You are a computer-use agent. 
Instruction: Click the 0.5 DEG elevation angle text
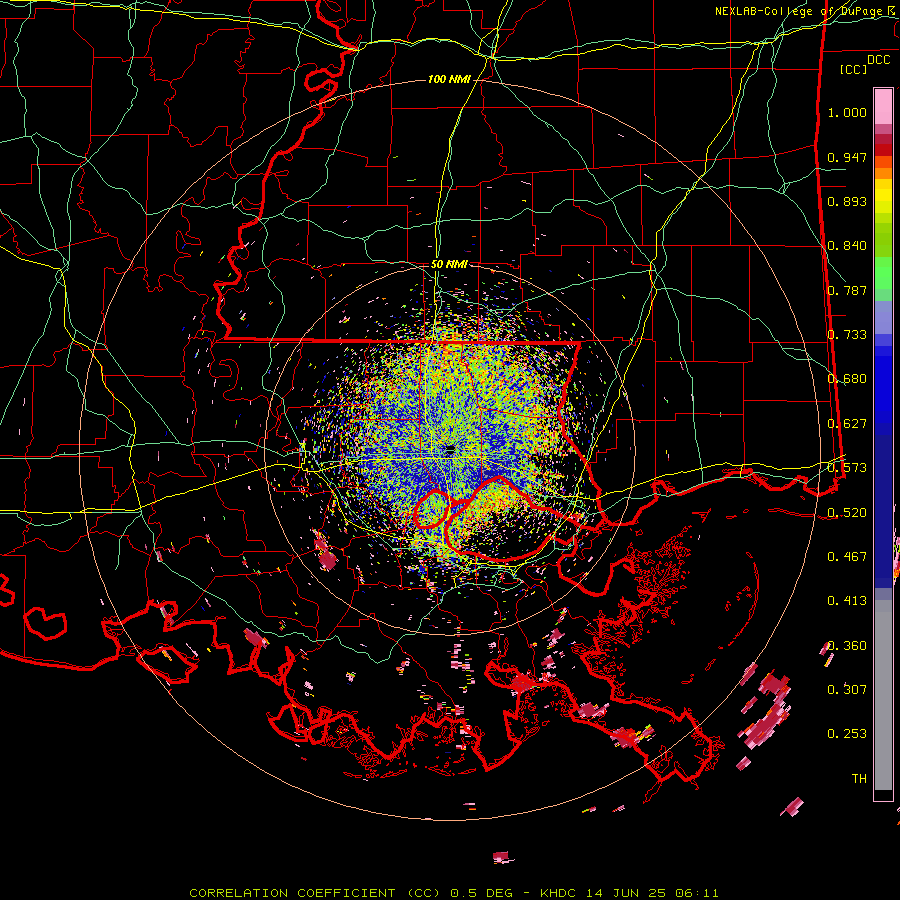[x=481, y=893]
